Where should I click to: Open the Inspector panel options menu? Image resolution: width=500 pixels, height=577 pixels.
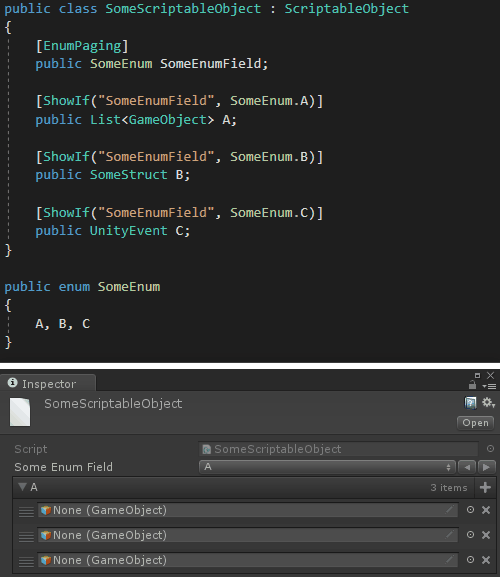click(x=490, y=386)
